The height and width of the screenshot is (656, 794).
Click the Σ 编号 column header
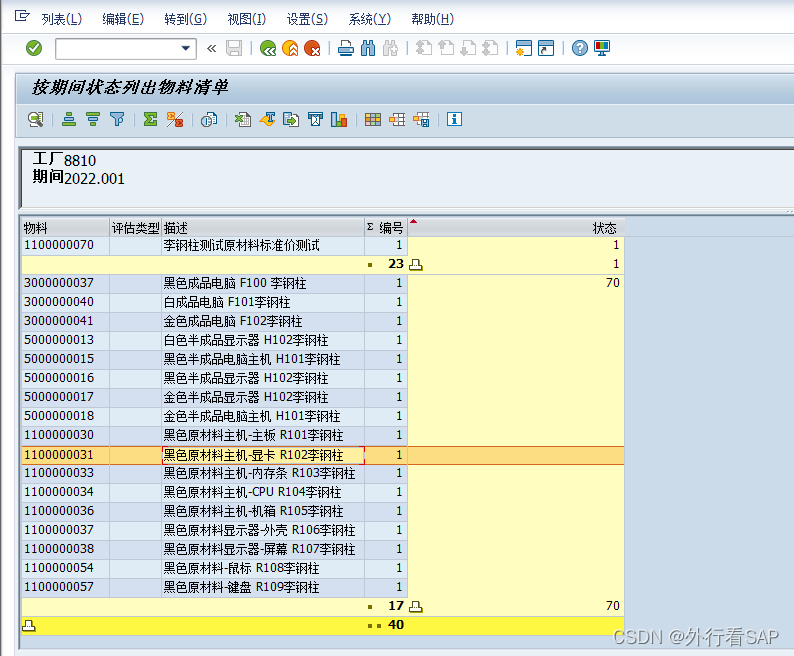point(386,228)
